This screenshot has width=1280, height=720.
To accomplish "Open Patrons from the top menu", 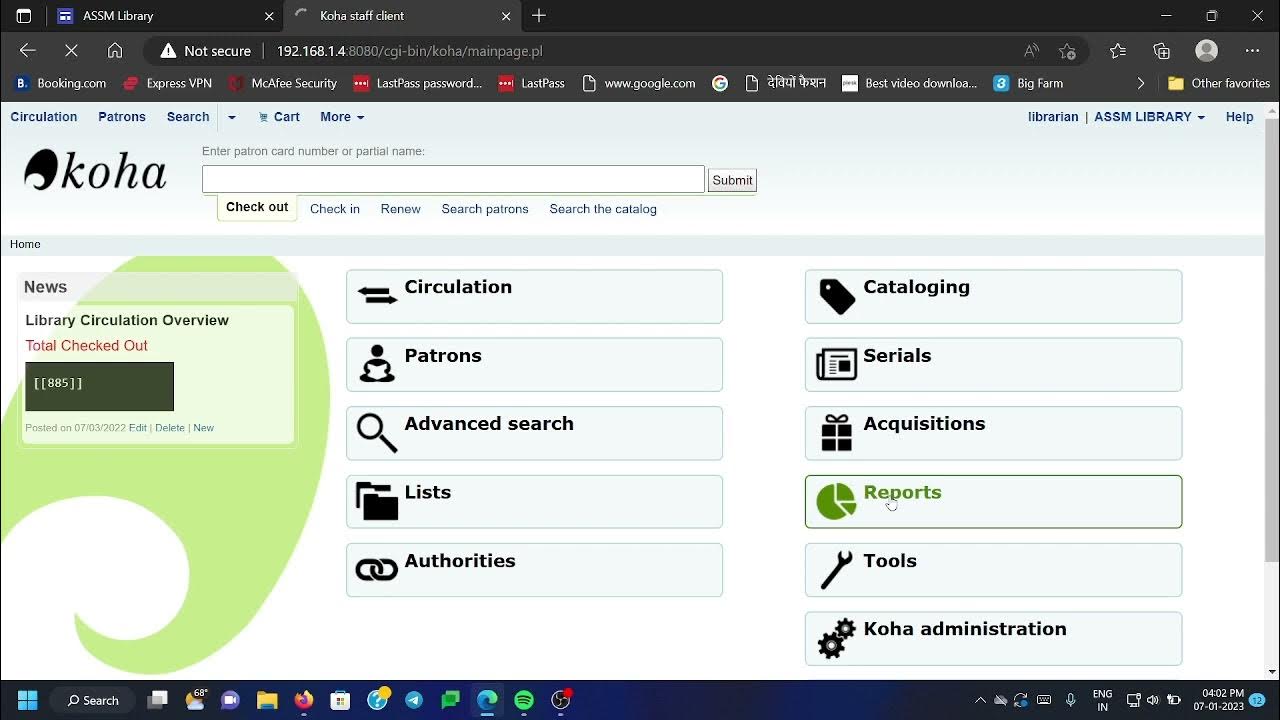I will [x=122, y=117].
